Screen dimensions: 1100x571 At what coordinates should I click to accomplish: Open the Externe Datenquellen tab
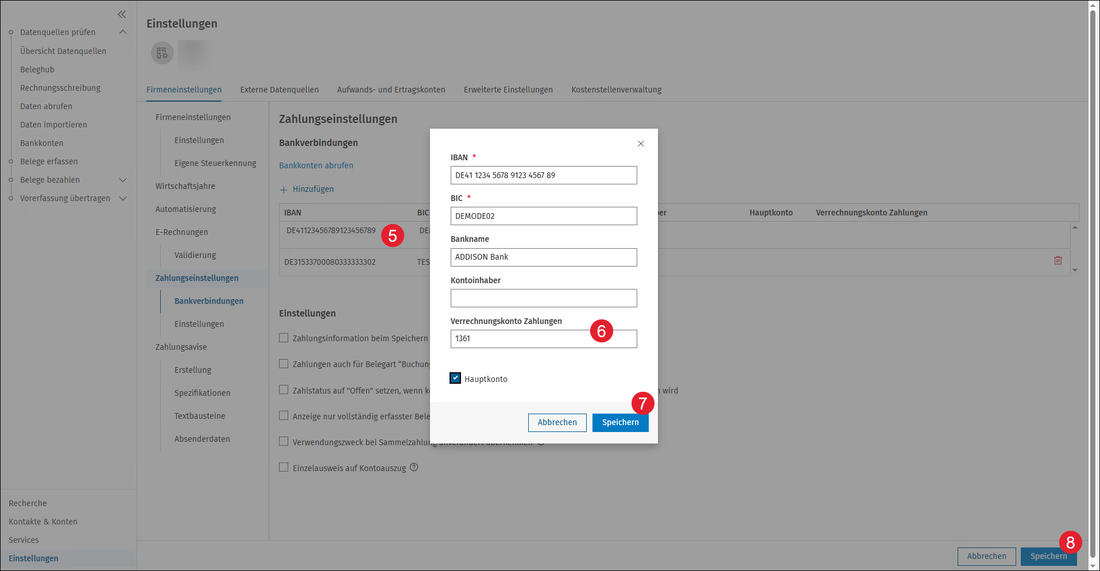[x=279, y=90]
